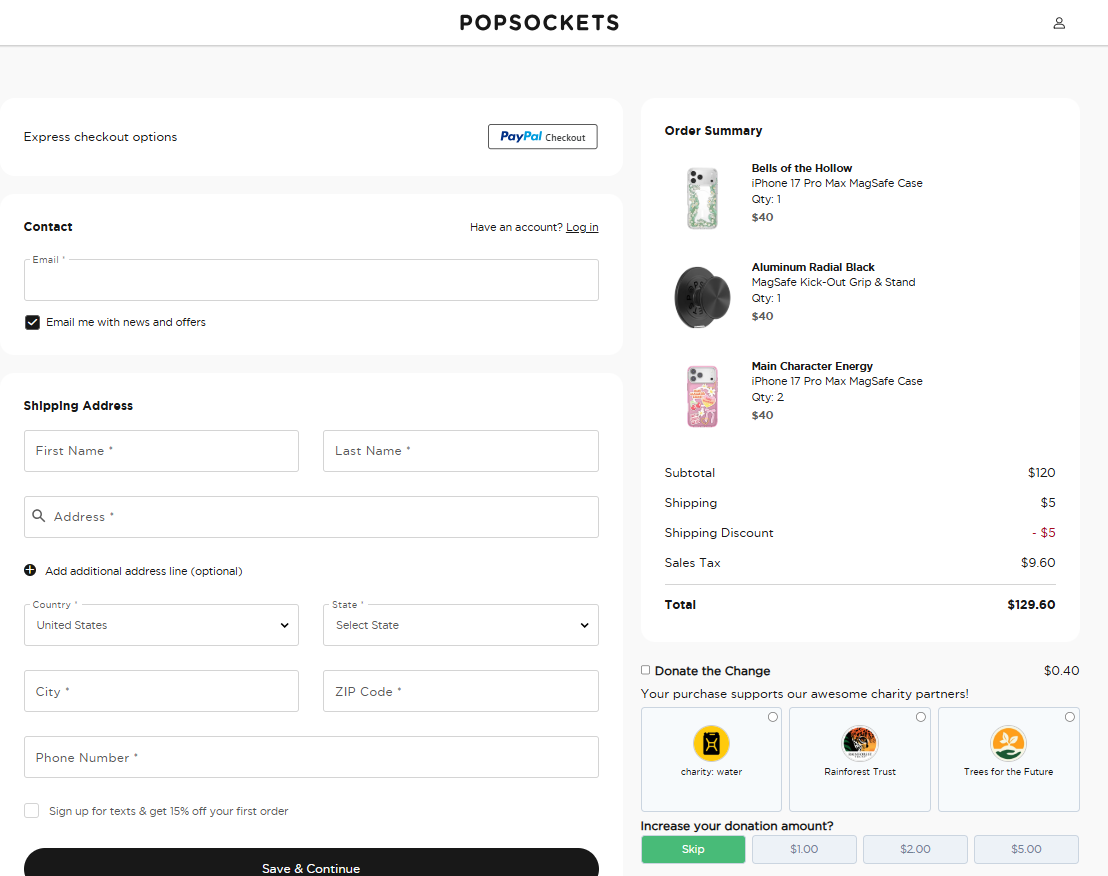Click the plus icon next to additional address line
The width and height of the screenshot is (1108, 876).
pos(28,570)
